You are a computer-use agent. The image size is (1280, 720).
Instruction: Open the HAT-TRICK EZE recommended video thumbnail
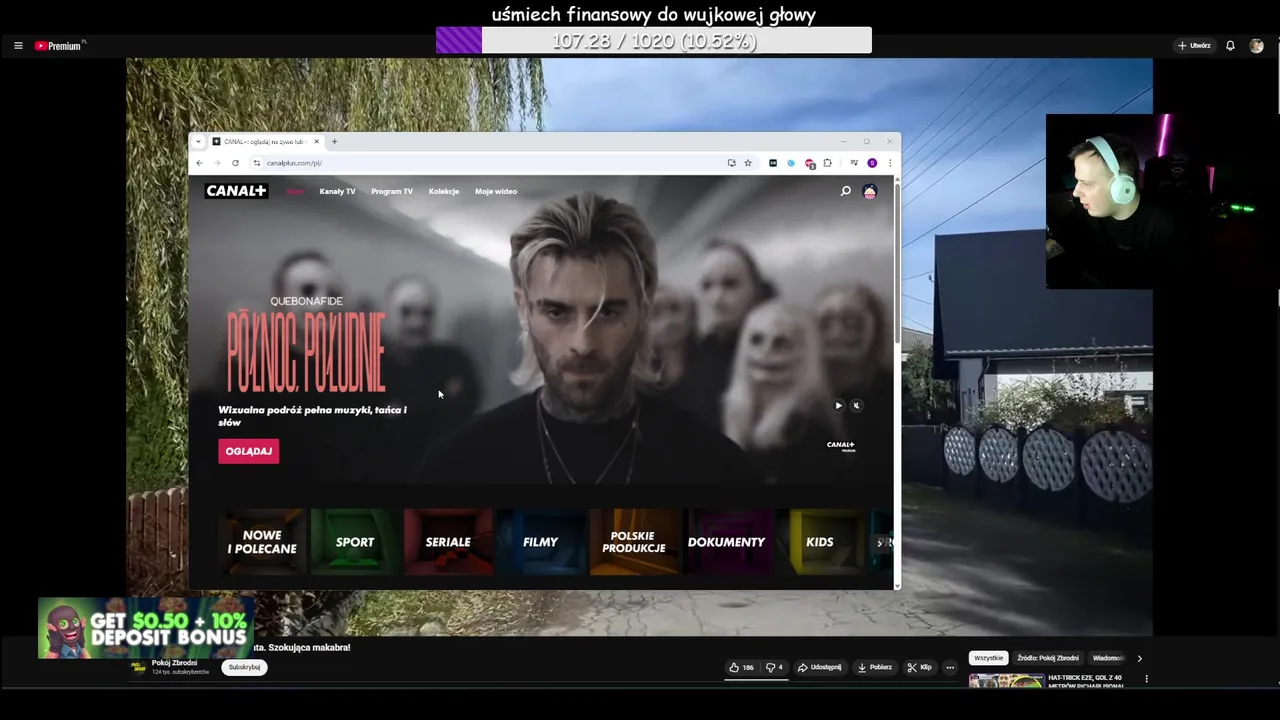point(1006,681)
